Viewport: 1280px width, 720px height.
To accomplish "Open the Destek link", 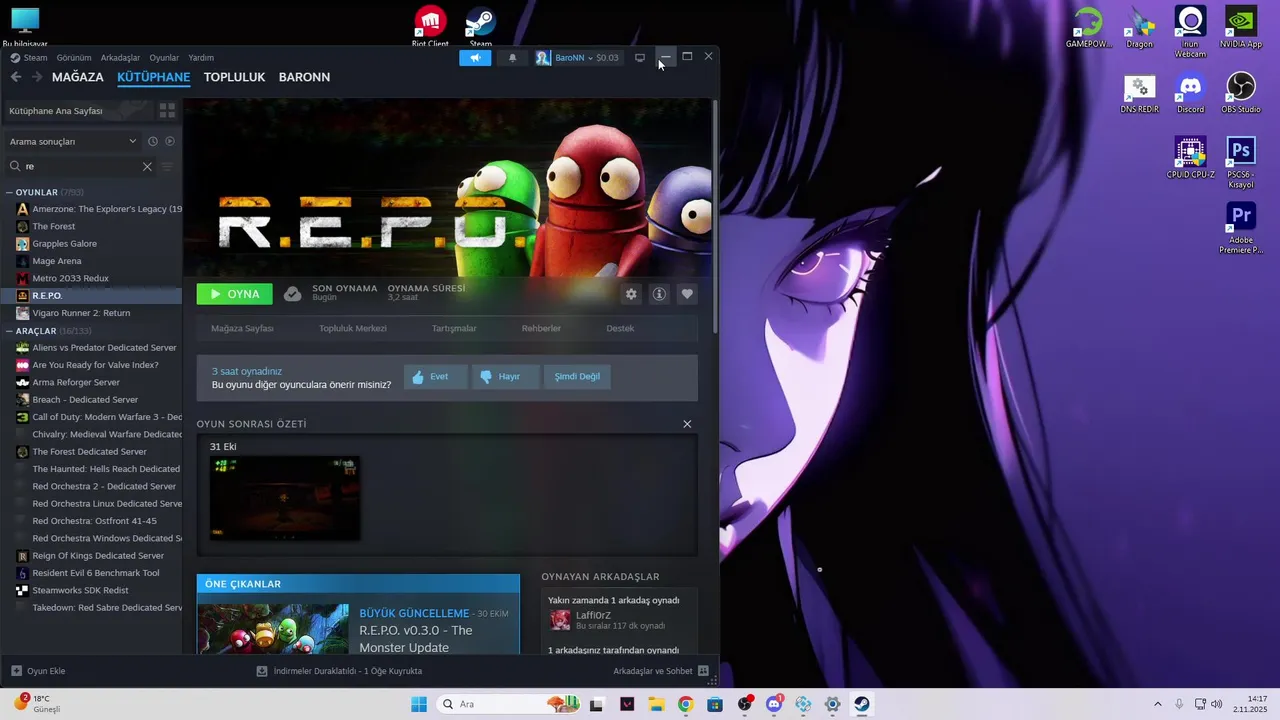I will click(x=620, y=328).
